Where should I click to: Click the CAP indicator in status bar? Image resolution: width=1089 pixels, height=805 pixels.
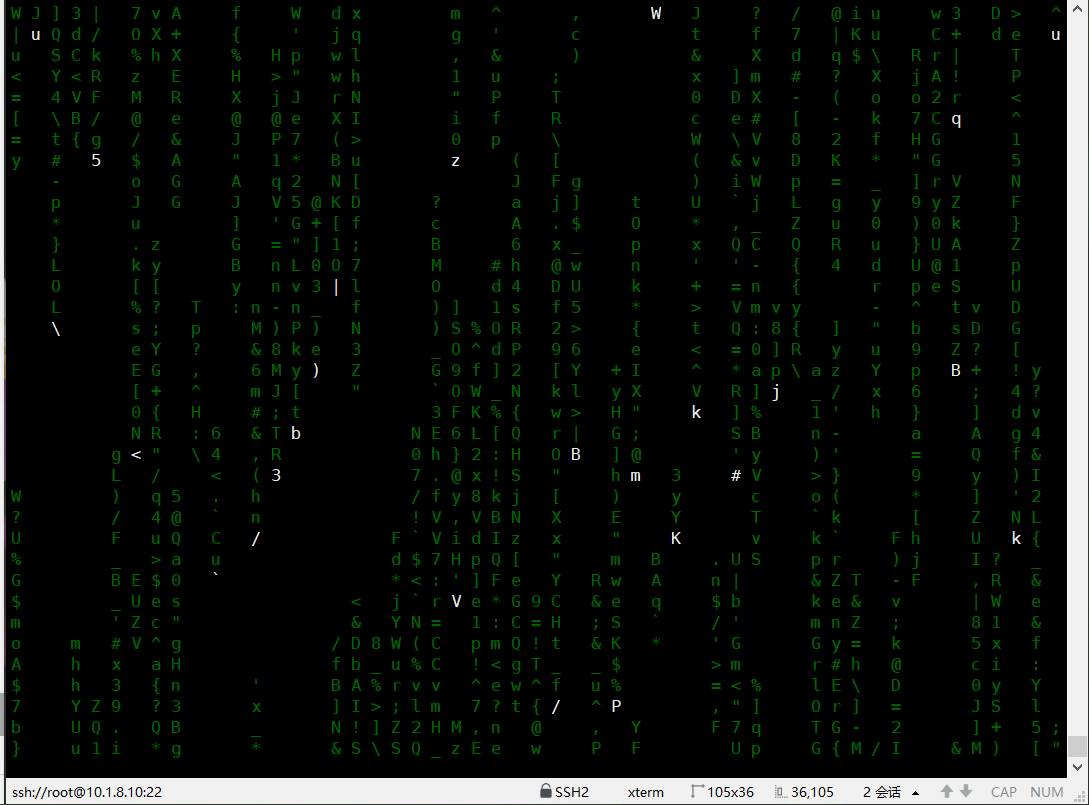point(1004,792)
